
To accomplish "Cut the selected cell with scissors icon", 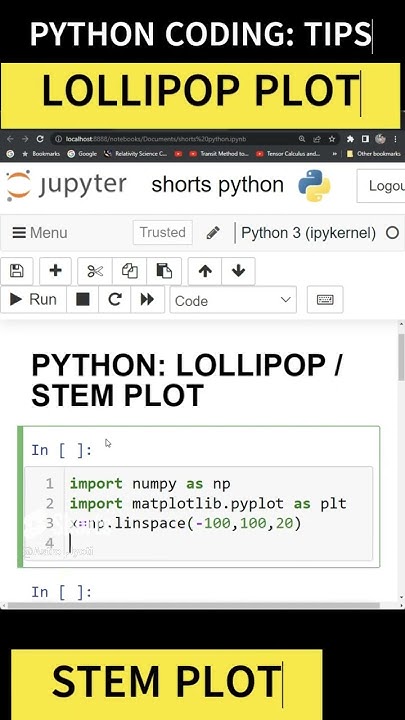I will (x=95, y=271).
